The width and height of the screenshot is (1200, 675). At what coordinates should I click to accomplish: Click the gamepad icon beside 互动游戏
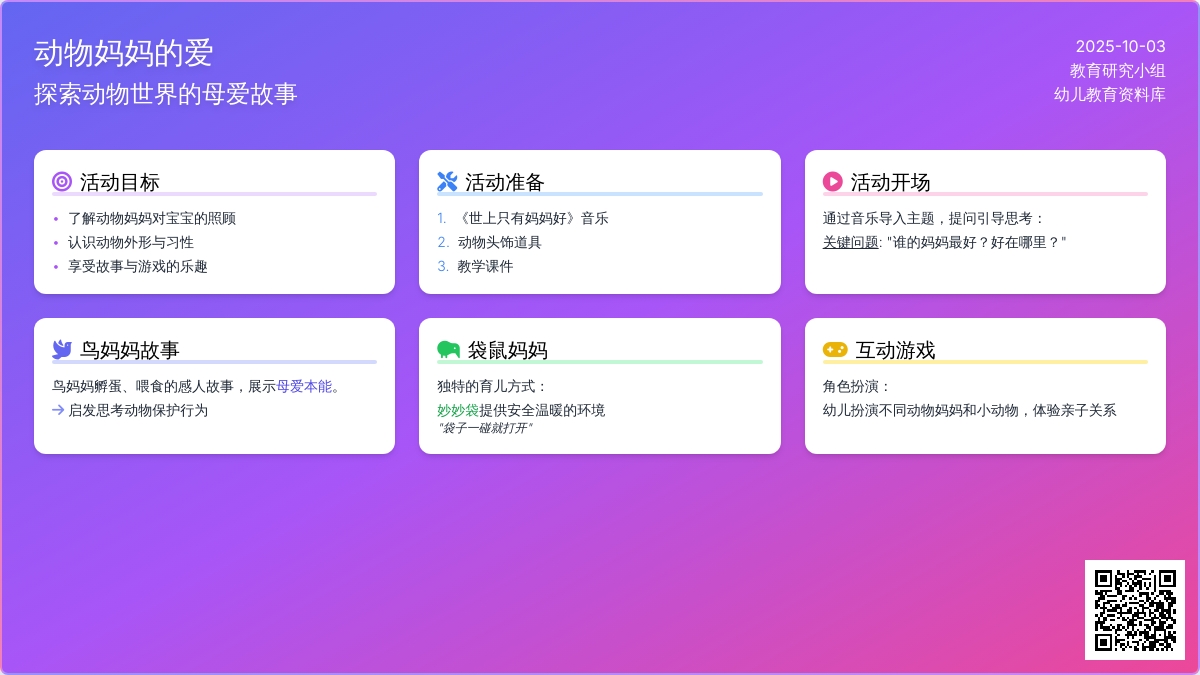tap(834, 350)
